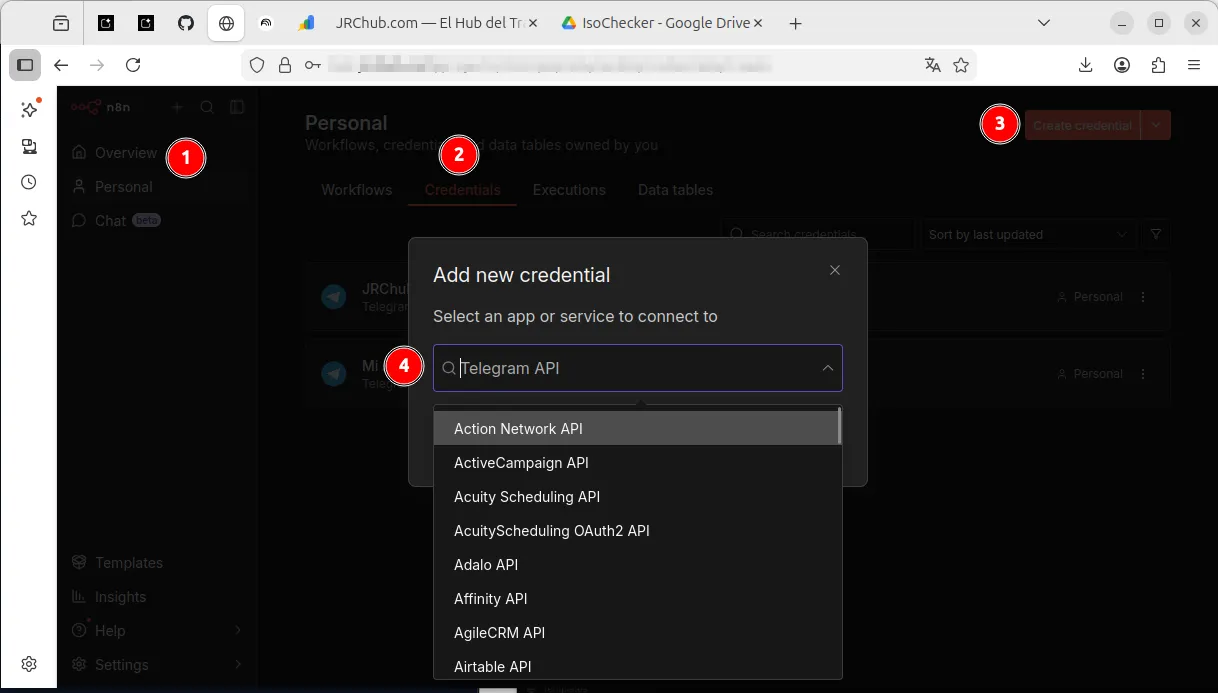Image resolution: width=1218 pixels, height=693 pixels.
Task: Click the credential dropdown list scrollbar
Action: click(839, 426)
